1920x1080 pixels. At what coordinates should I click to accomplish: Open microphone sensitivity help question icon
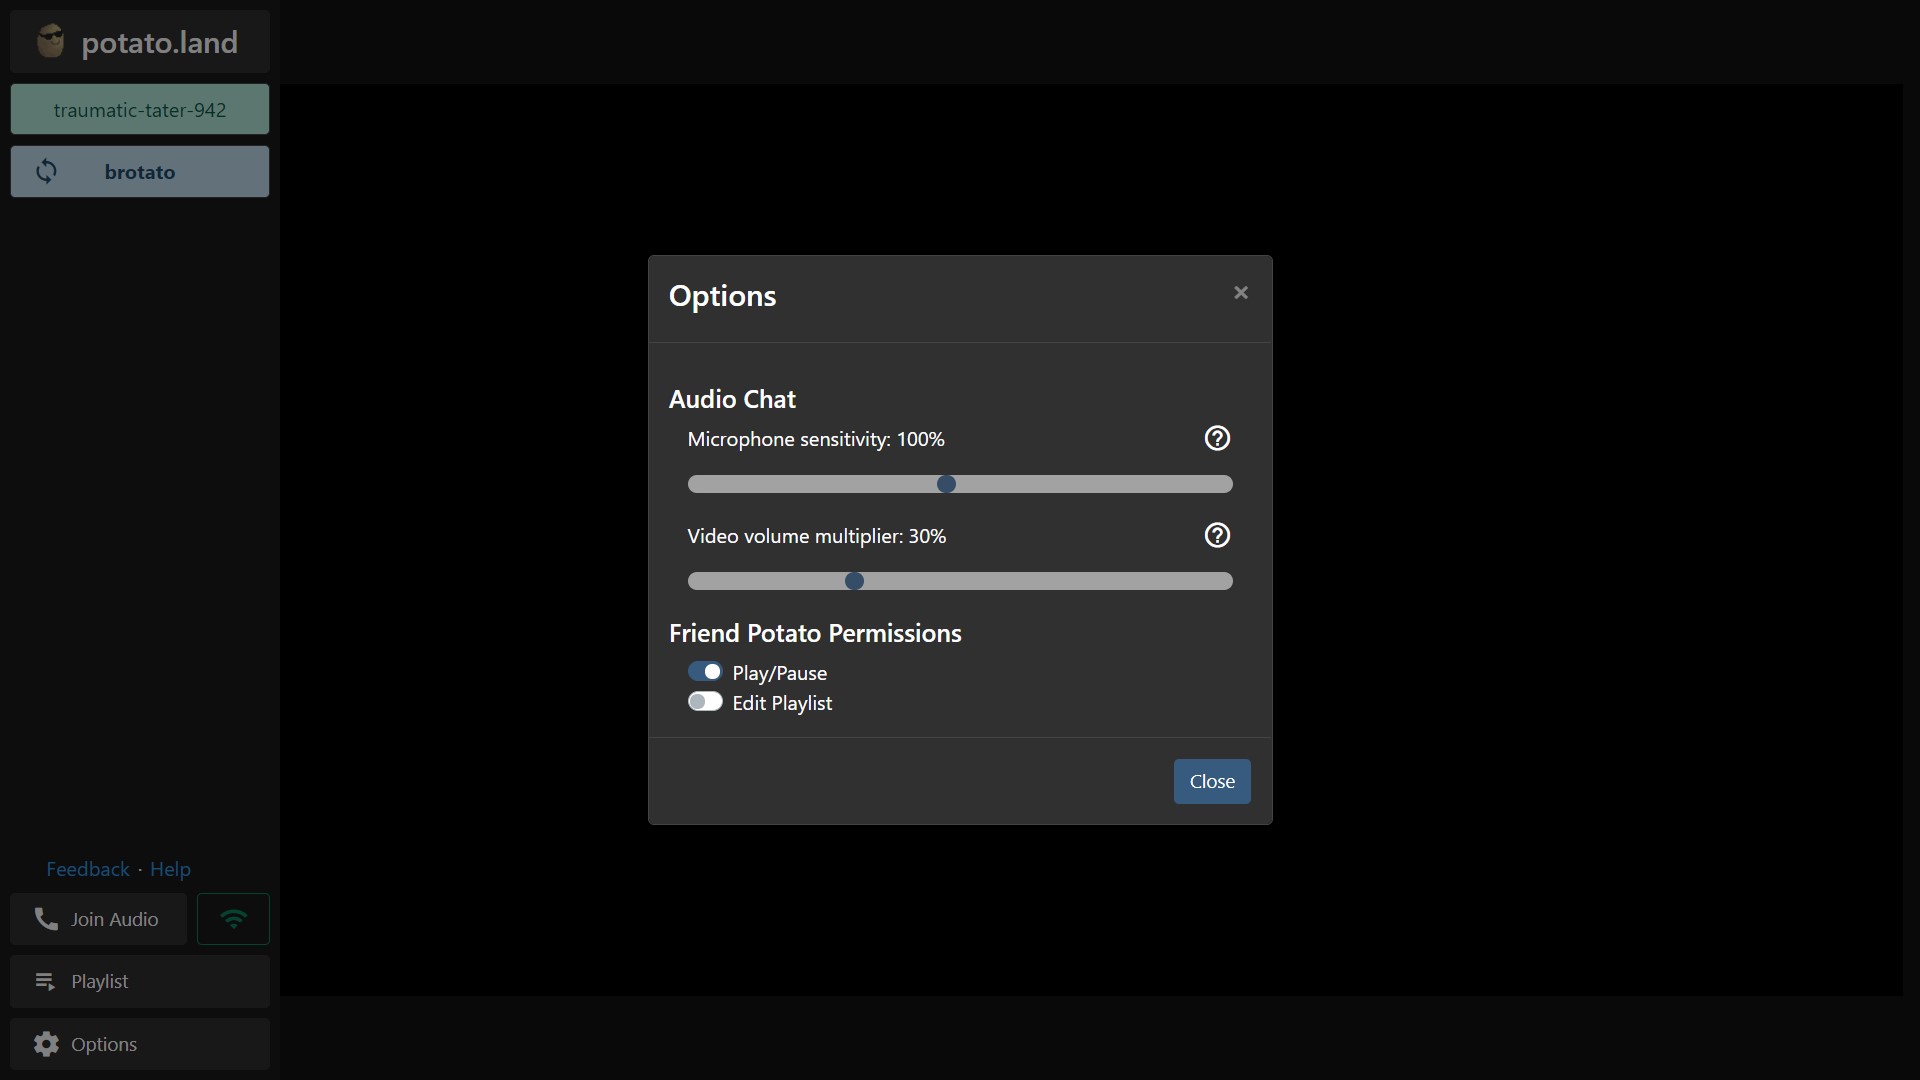tap(1217, 438)
